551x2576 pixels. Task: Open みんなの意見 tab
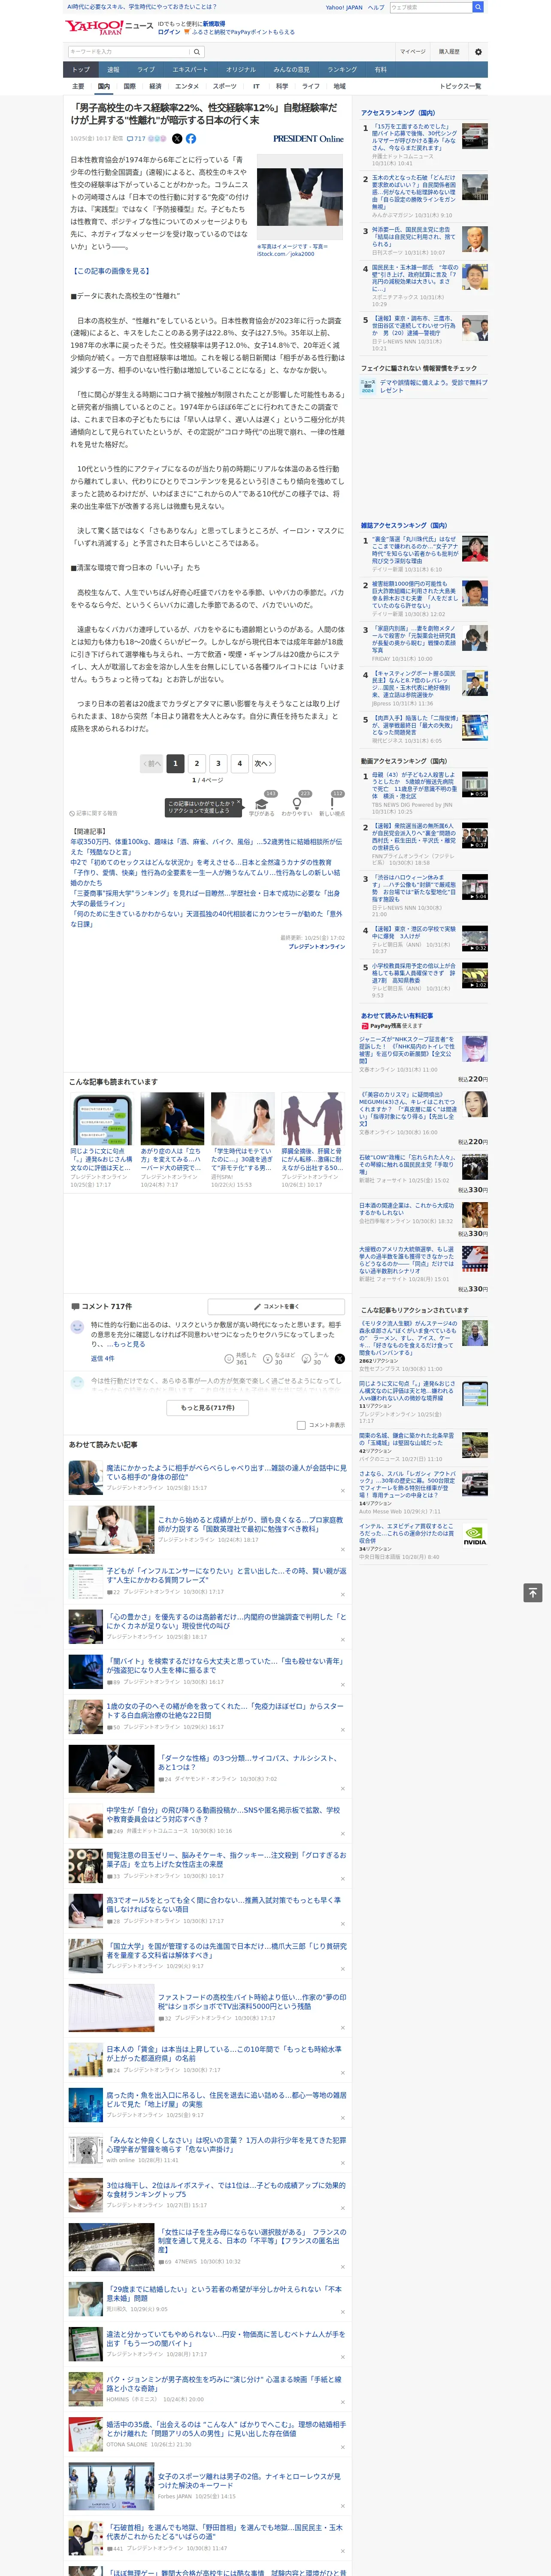coord(291,70)
